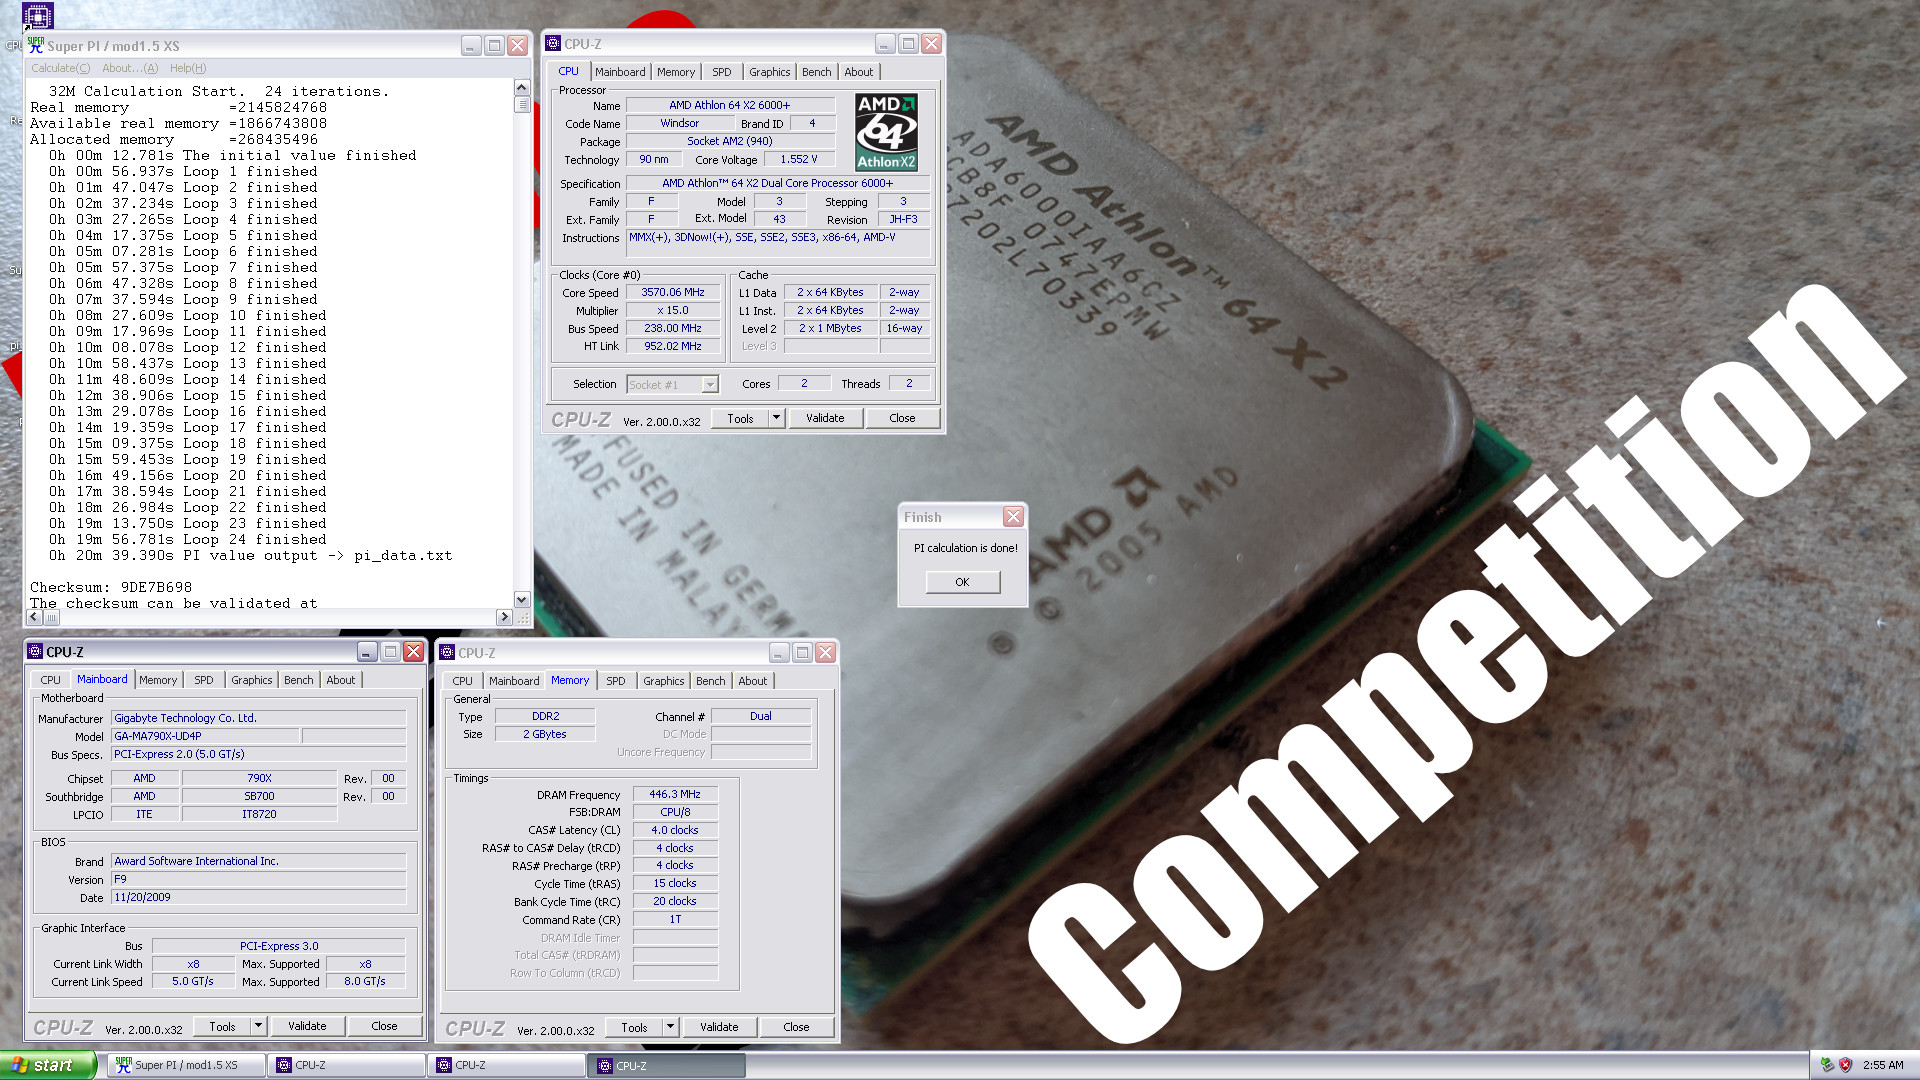The height and width of the screenshot is (1080, 1920).
Task: Open the Windows start menu
Action: [48, 1065]
